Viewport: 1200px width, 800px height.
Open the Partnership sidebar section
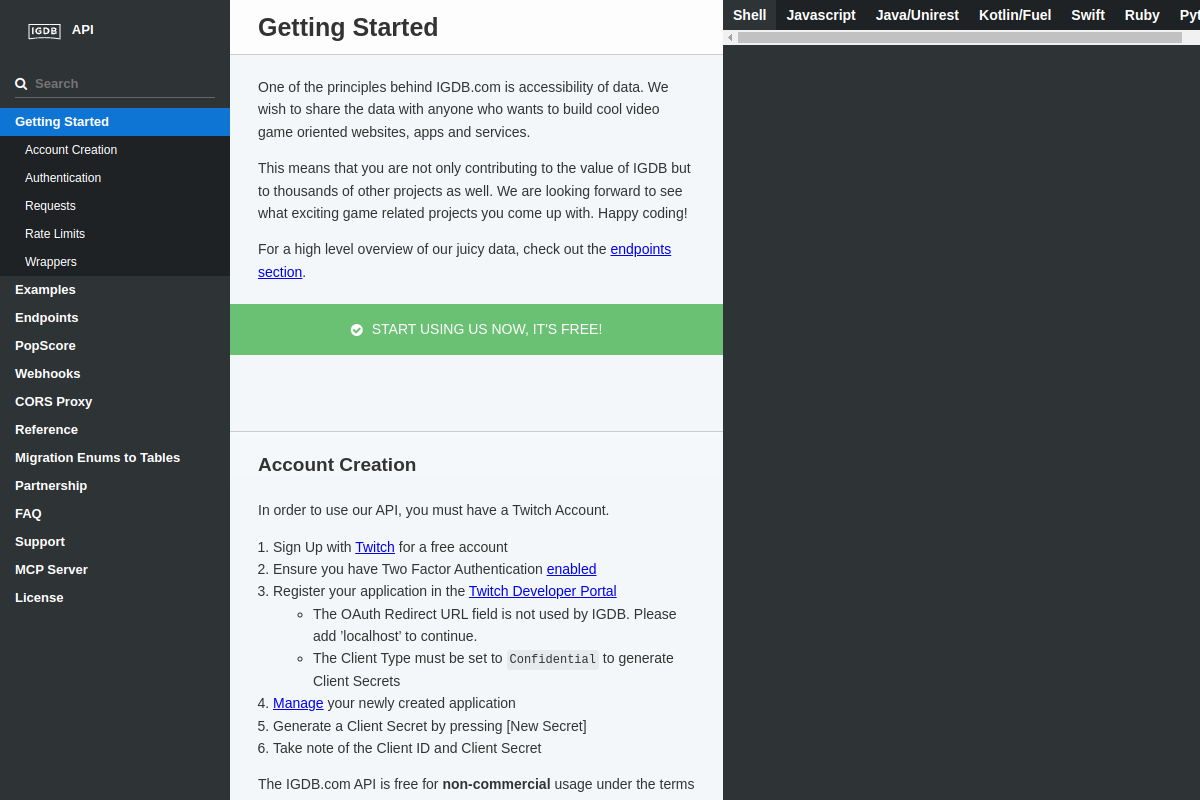tap(115, 486)
